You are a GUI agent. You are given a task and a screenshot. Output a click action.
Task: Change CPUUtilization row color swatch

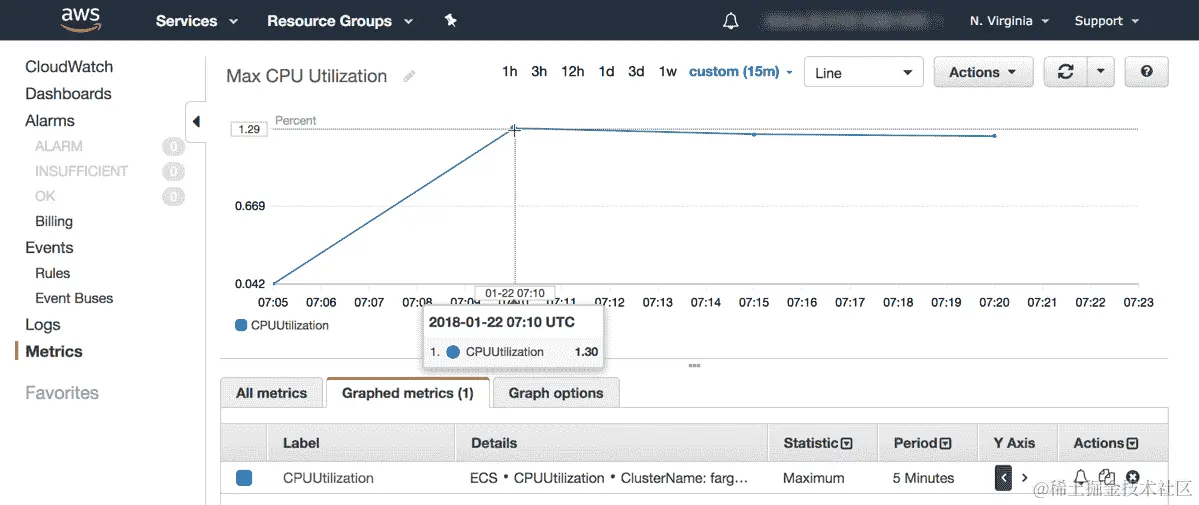(244, 478)
